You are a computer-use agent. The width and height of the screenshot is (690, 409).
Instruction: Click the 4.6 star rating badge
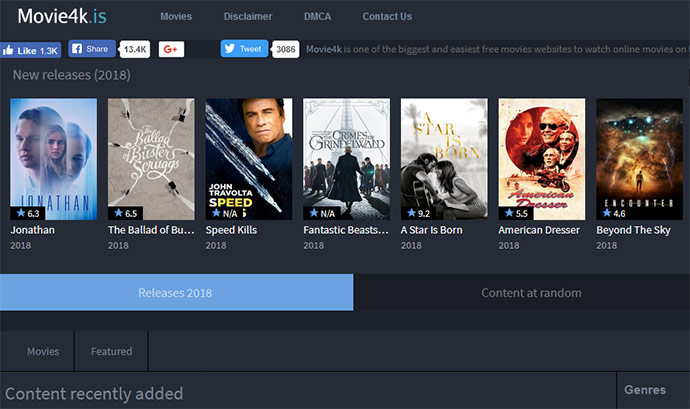614,214
